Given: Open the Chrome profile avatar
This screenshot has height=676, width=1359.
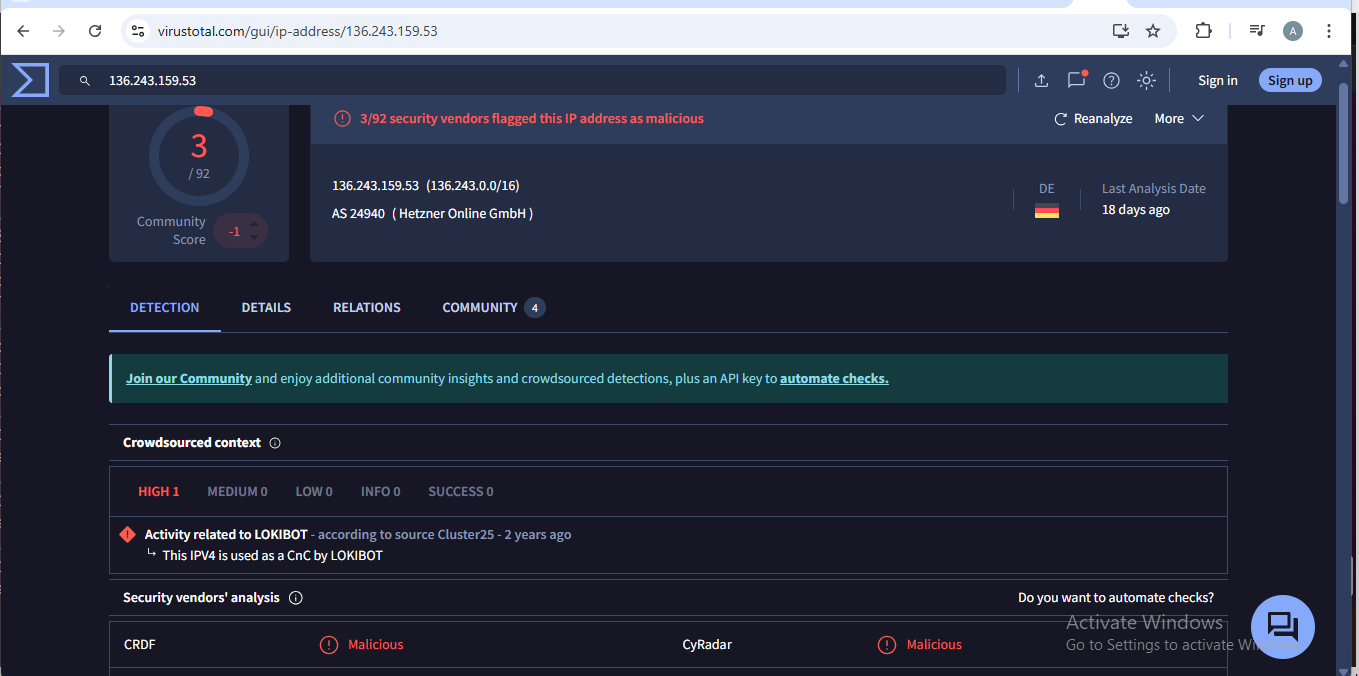Looking at the screenshot, I should tap(1293, 31).
